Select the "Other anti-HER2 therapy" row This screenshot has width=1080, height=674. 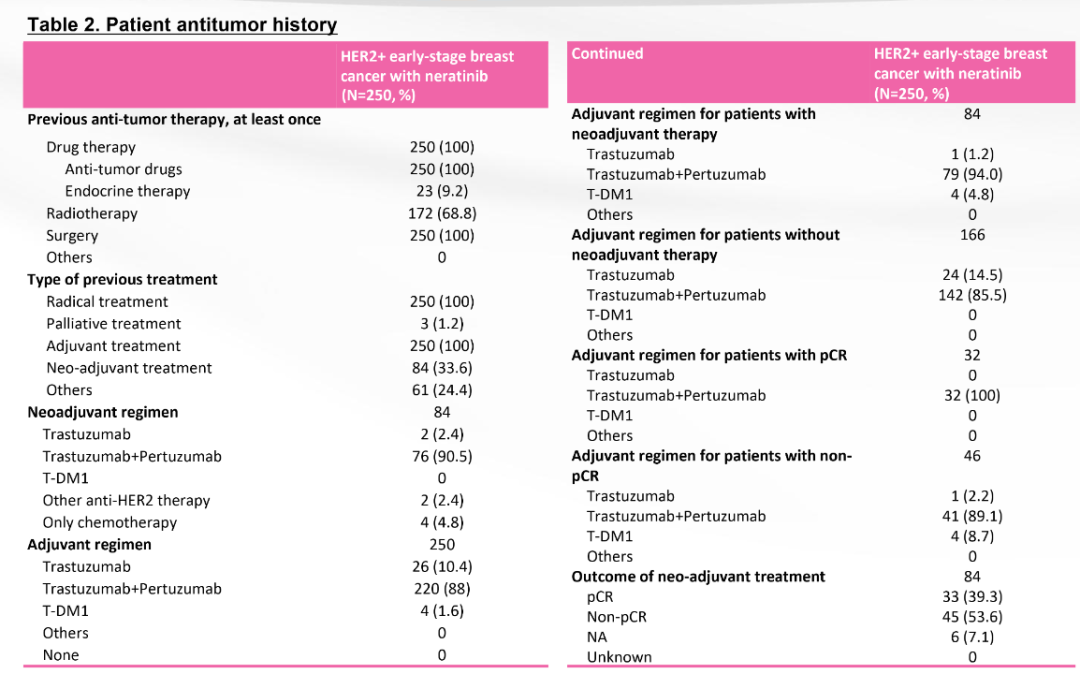(x=126, y=500)
